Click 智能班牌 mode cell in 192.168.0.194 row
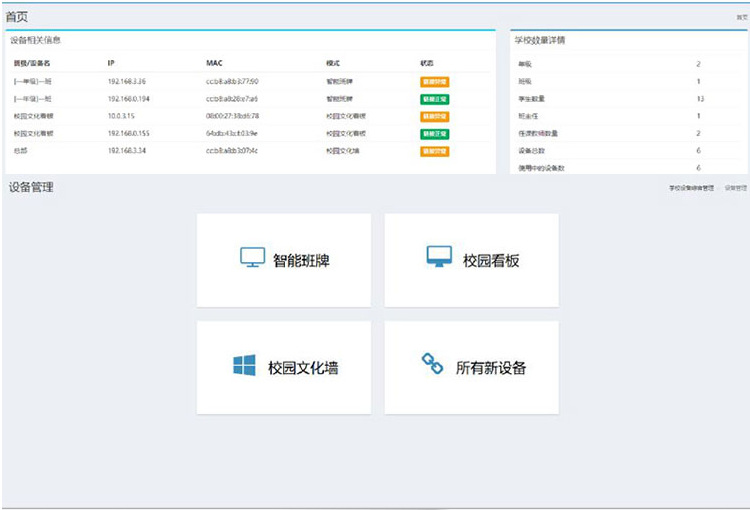Screen dimensions: 750x510 (x=340, y=99)
